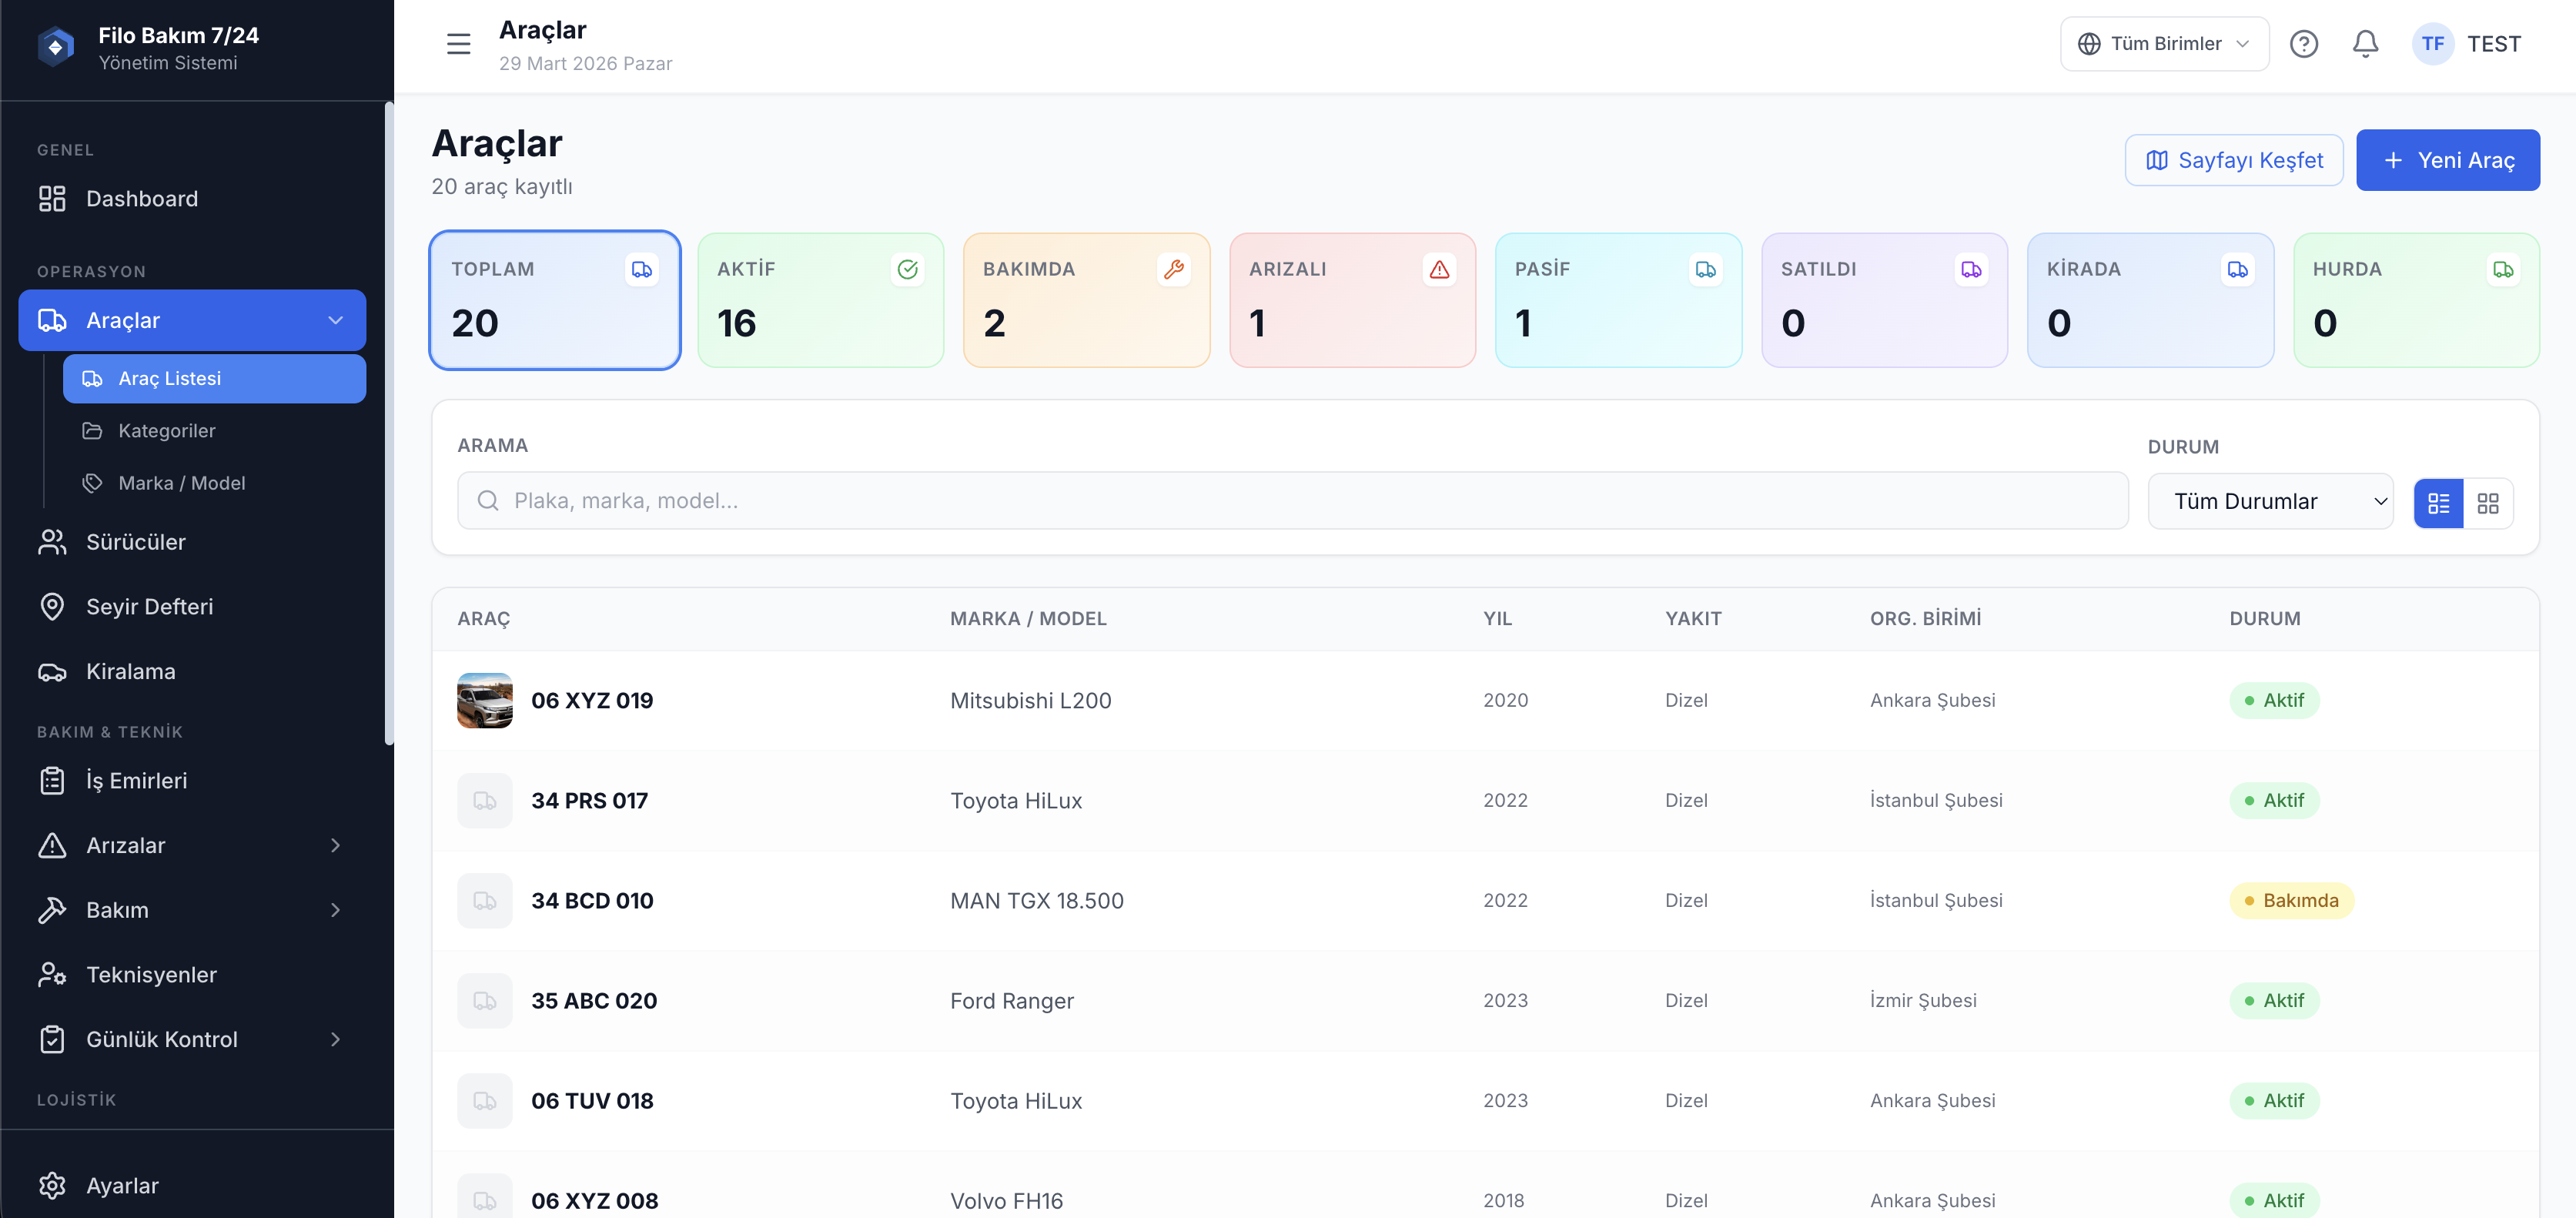2576x1218 pixels.
Task: Click the Ayarlar gear icon
Action: [x=52, y=1185]
